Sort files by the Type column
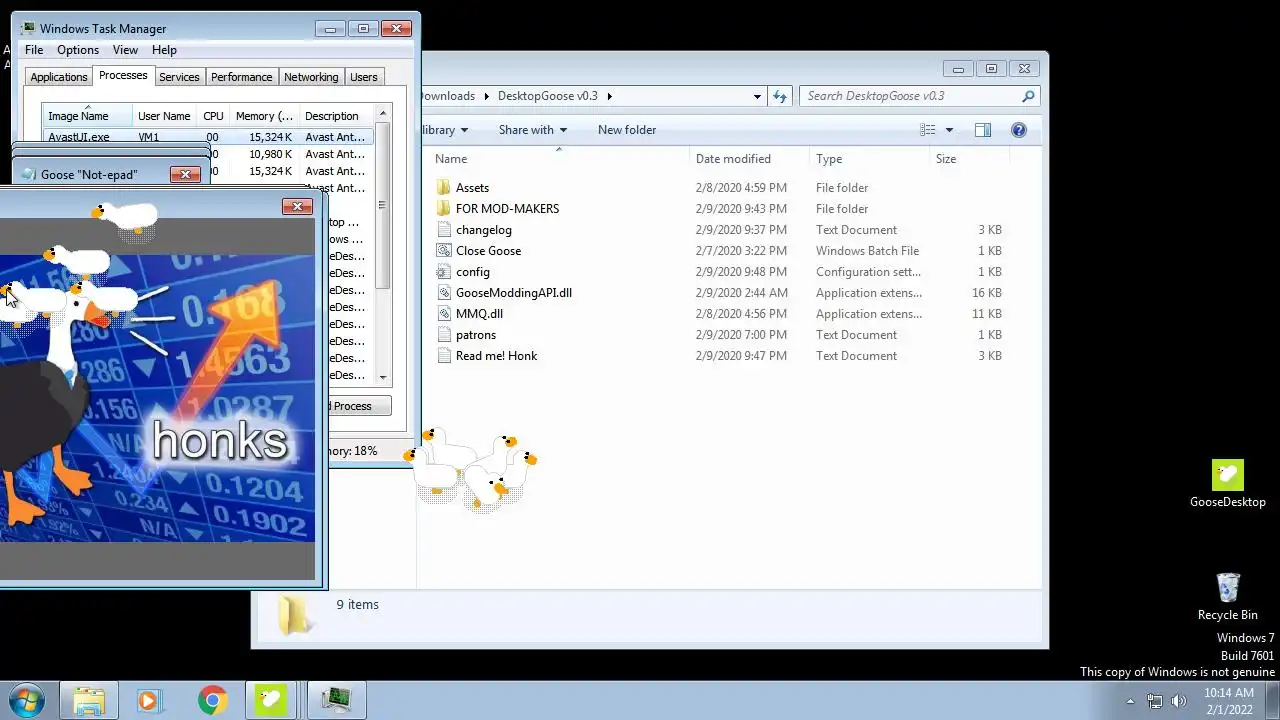Image resolution: width=1280 pixels, height=720 pixels. click(x=869, y=159)
